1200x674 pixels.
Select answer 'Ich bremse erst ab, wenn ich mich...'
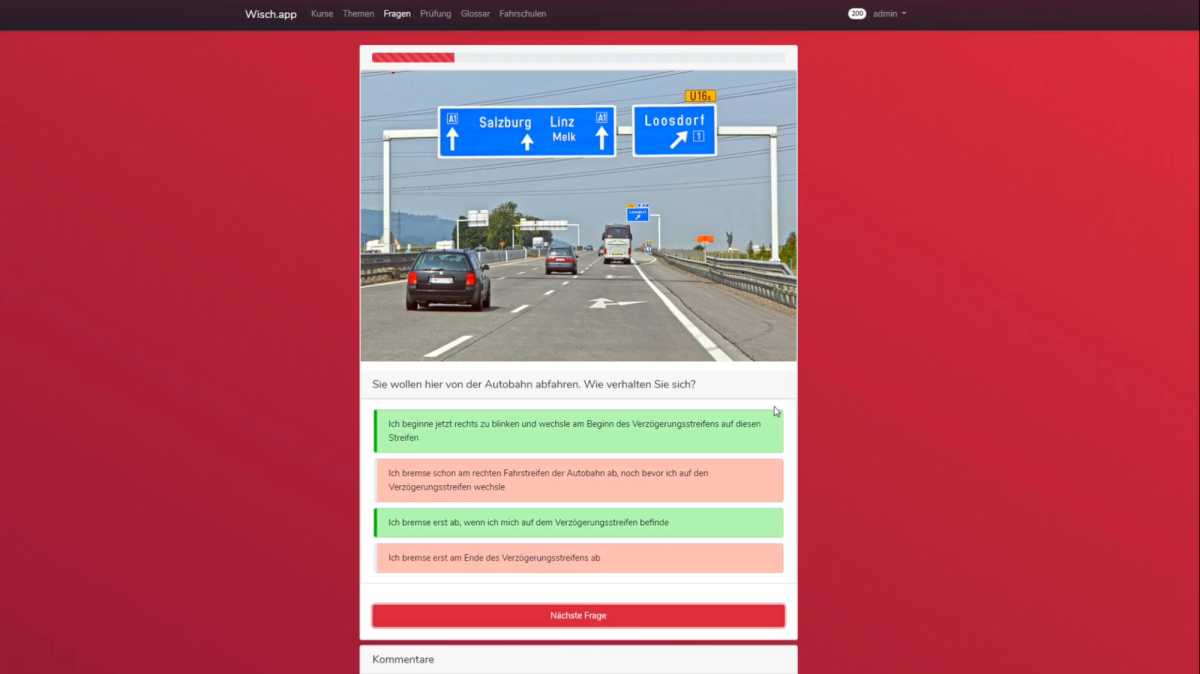[x=579, y=522]
